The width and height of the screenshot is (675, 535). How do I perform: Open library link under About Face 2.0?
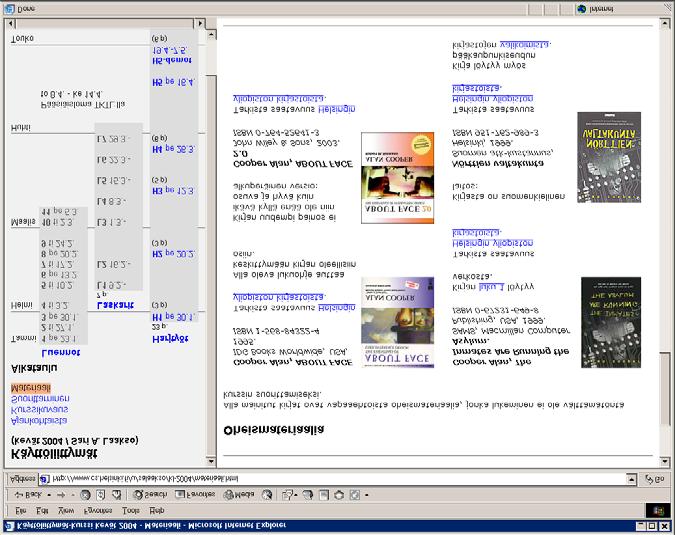(294, 104)
